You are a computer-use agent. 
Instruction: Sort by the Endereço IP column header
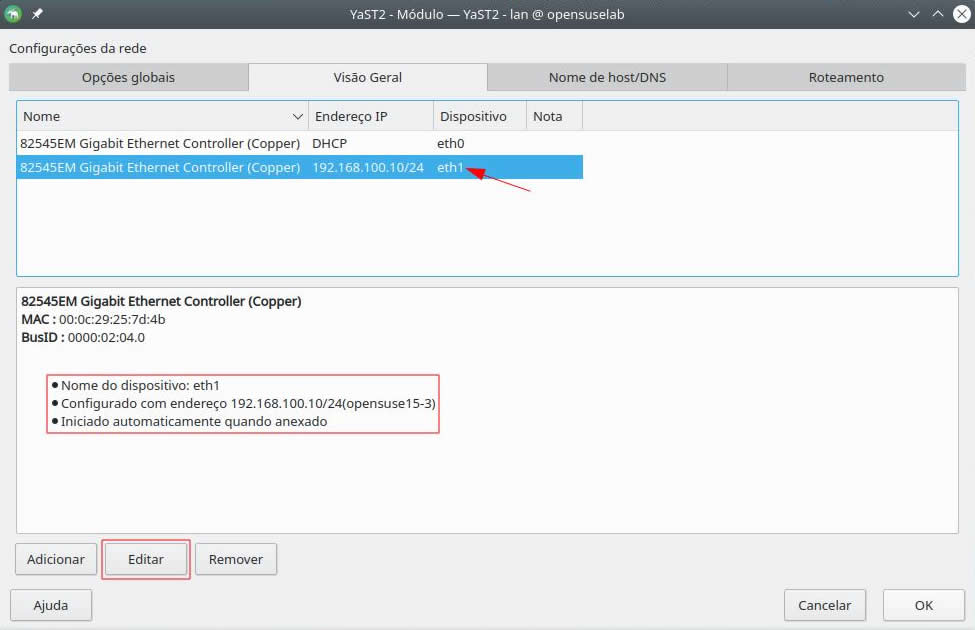click(370, 117)
